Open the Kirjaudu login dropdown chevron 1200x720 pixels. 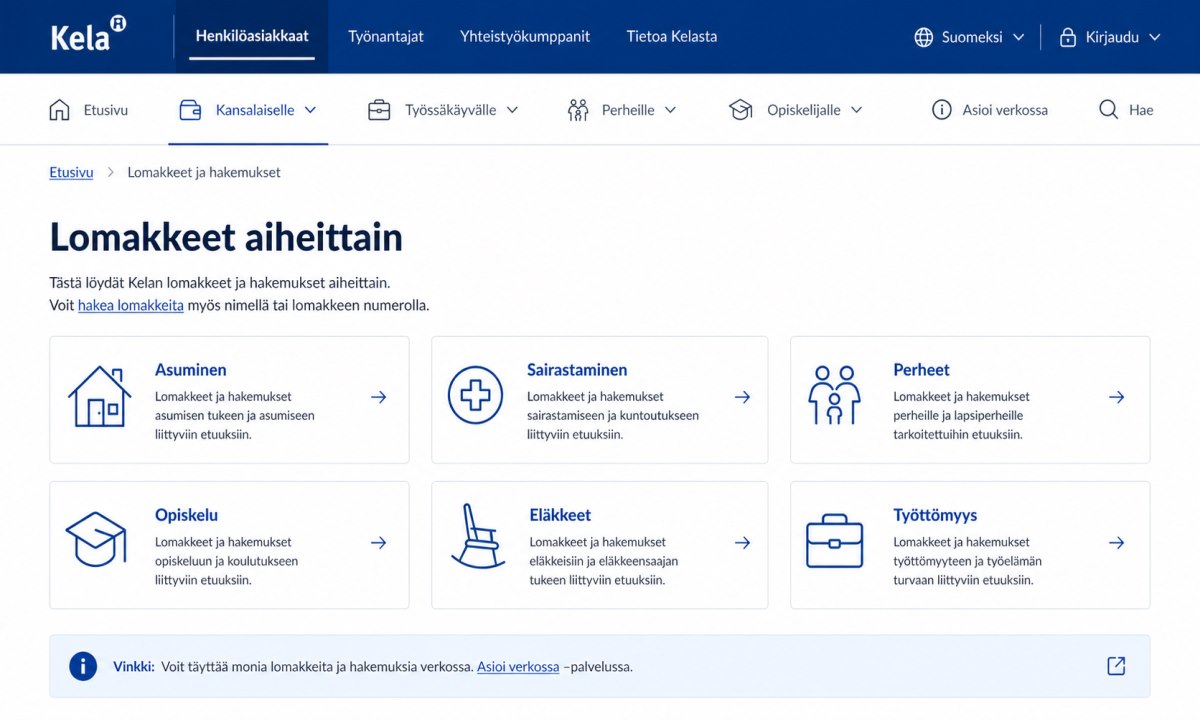[x=1155, y=37]
